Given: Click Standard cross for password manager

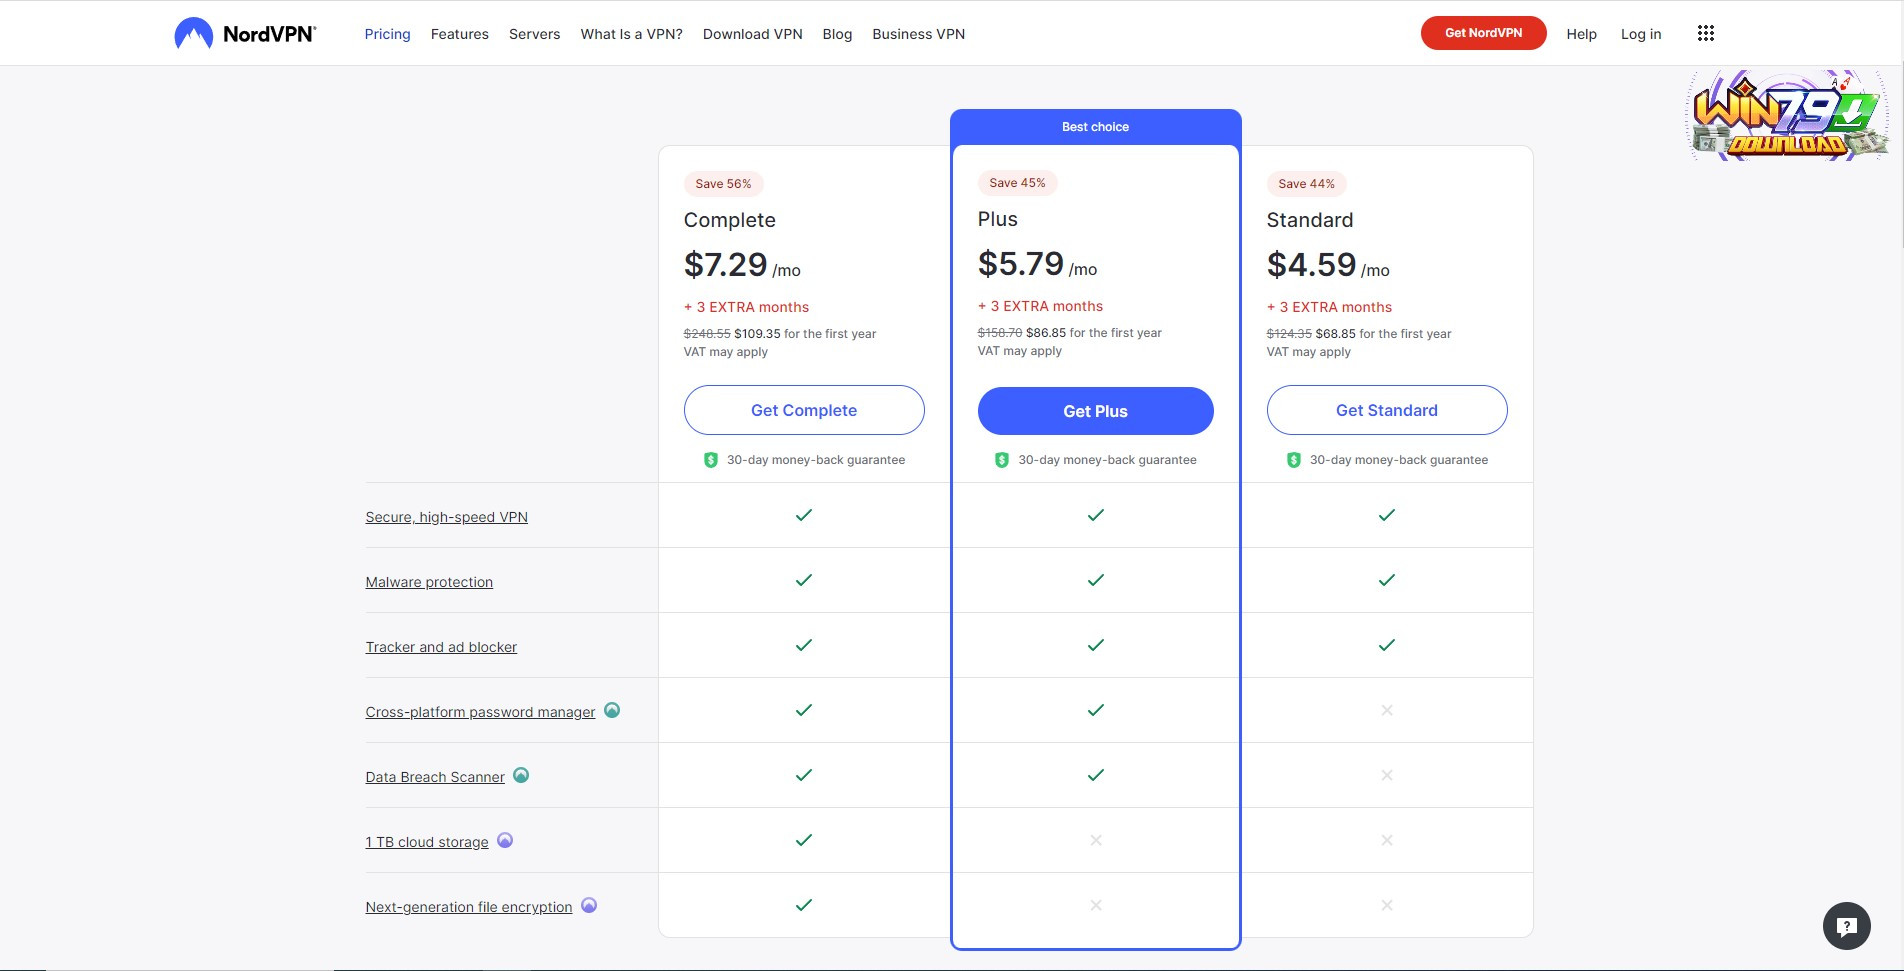Looking at the screenshot, I should point(1387,710).
